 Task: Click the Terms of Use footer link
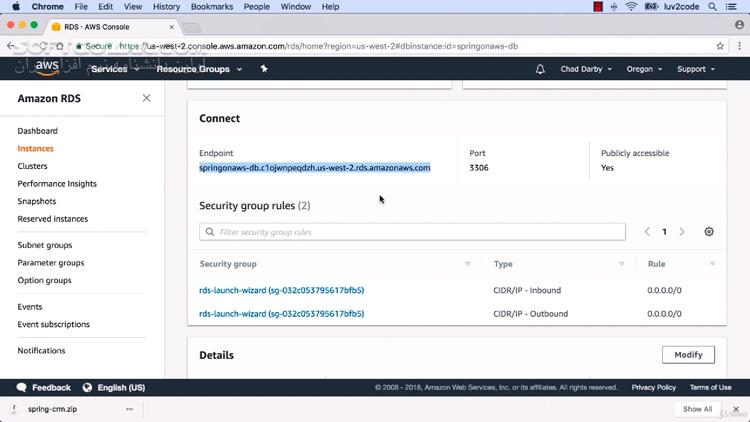[710, 388]
